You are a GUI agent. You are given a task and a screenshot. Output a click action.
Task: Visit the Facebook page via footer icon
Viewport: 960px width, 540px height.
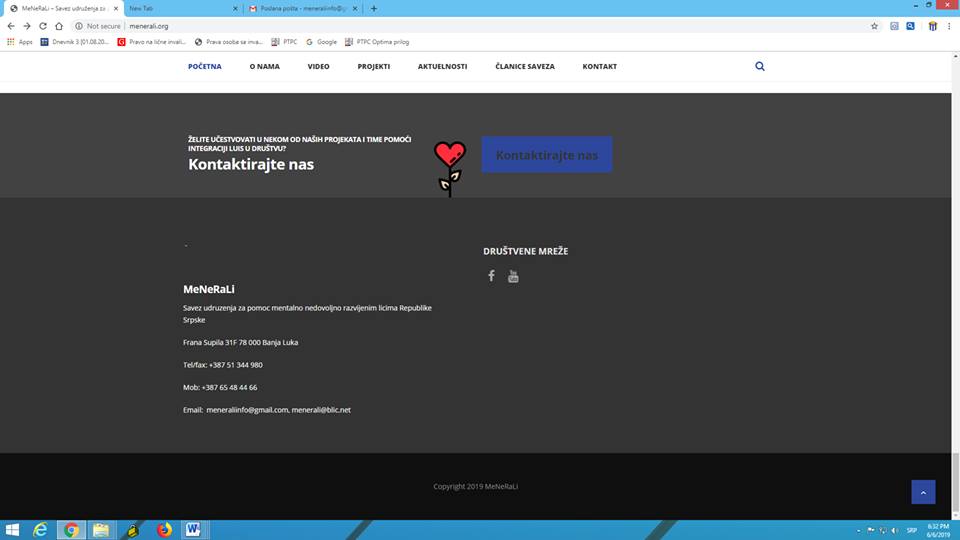pos(491,276)
